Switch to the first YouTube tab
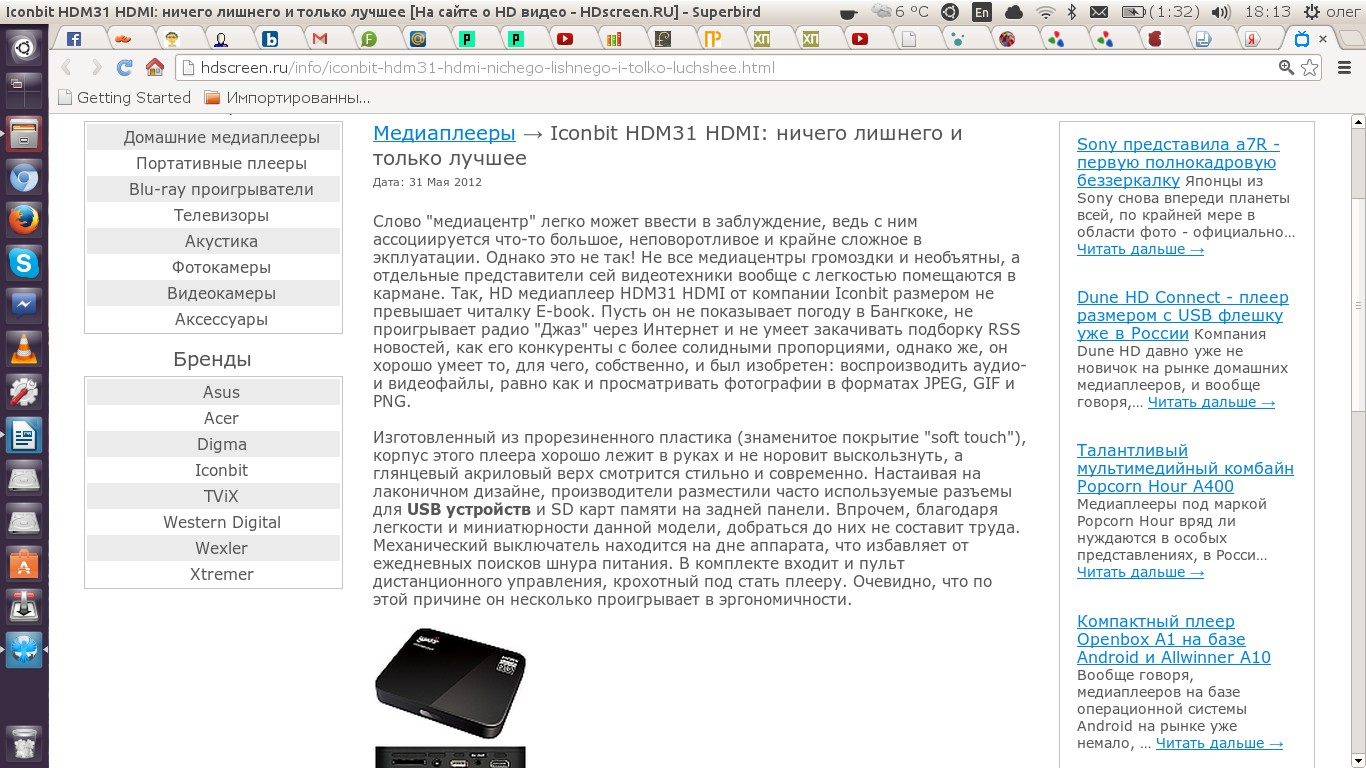1366x768 pixels. pos(565,39)
